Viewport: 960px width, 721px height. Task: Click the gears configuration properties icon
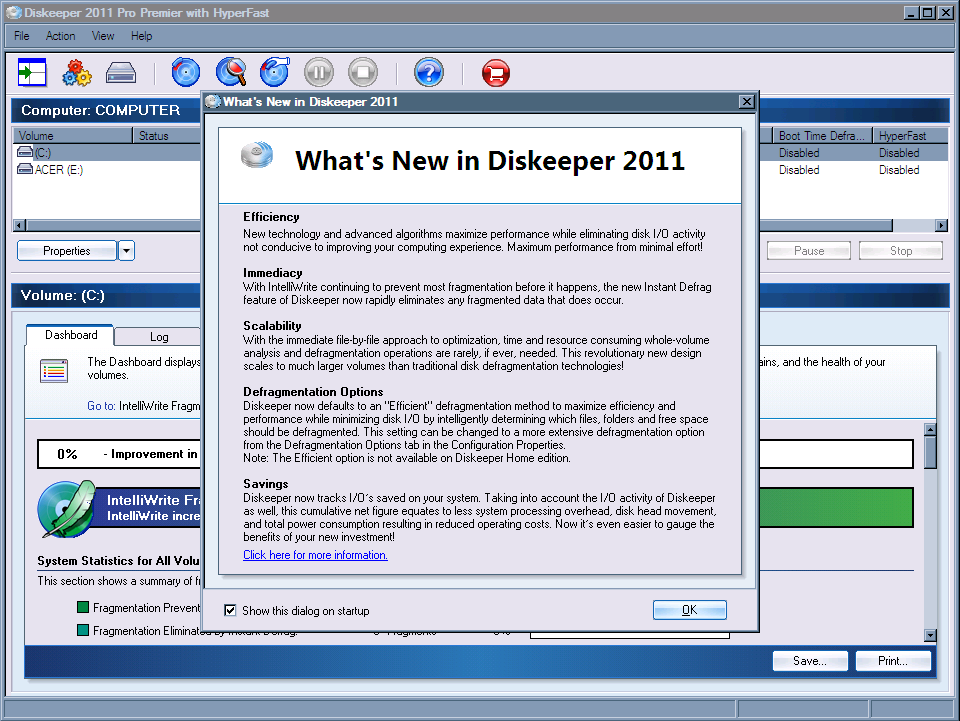coord(77,73)
